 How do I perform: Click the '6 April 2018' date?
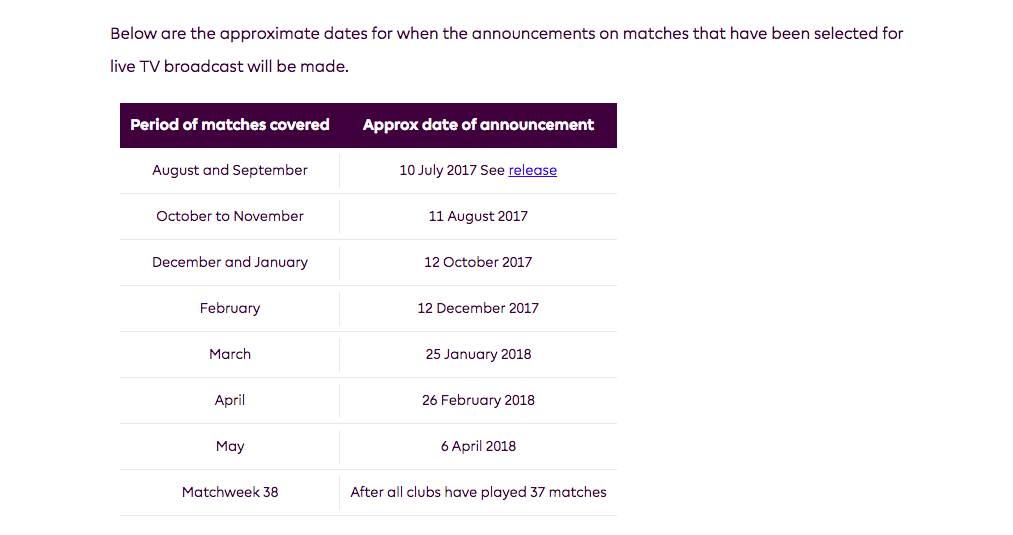pyautogui.click(x=478, y=446)
